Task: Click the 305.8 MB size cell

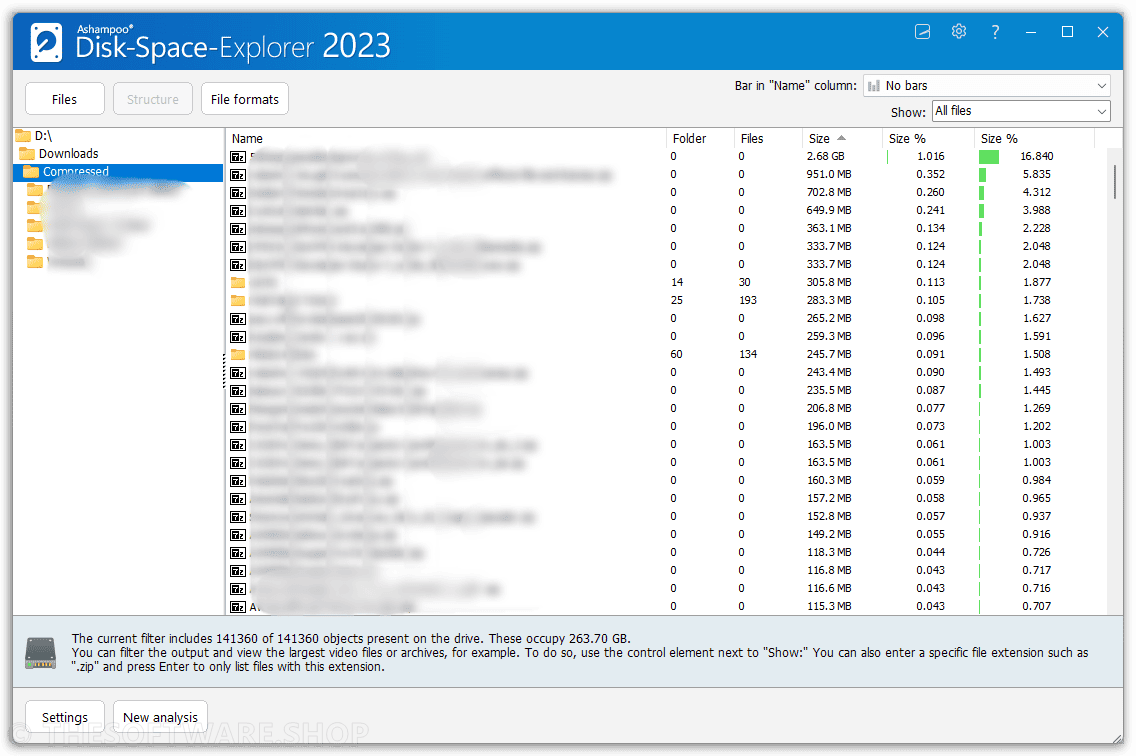Action: pyautogui.click(x=829, y=283)
